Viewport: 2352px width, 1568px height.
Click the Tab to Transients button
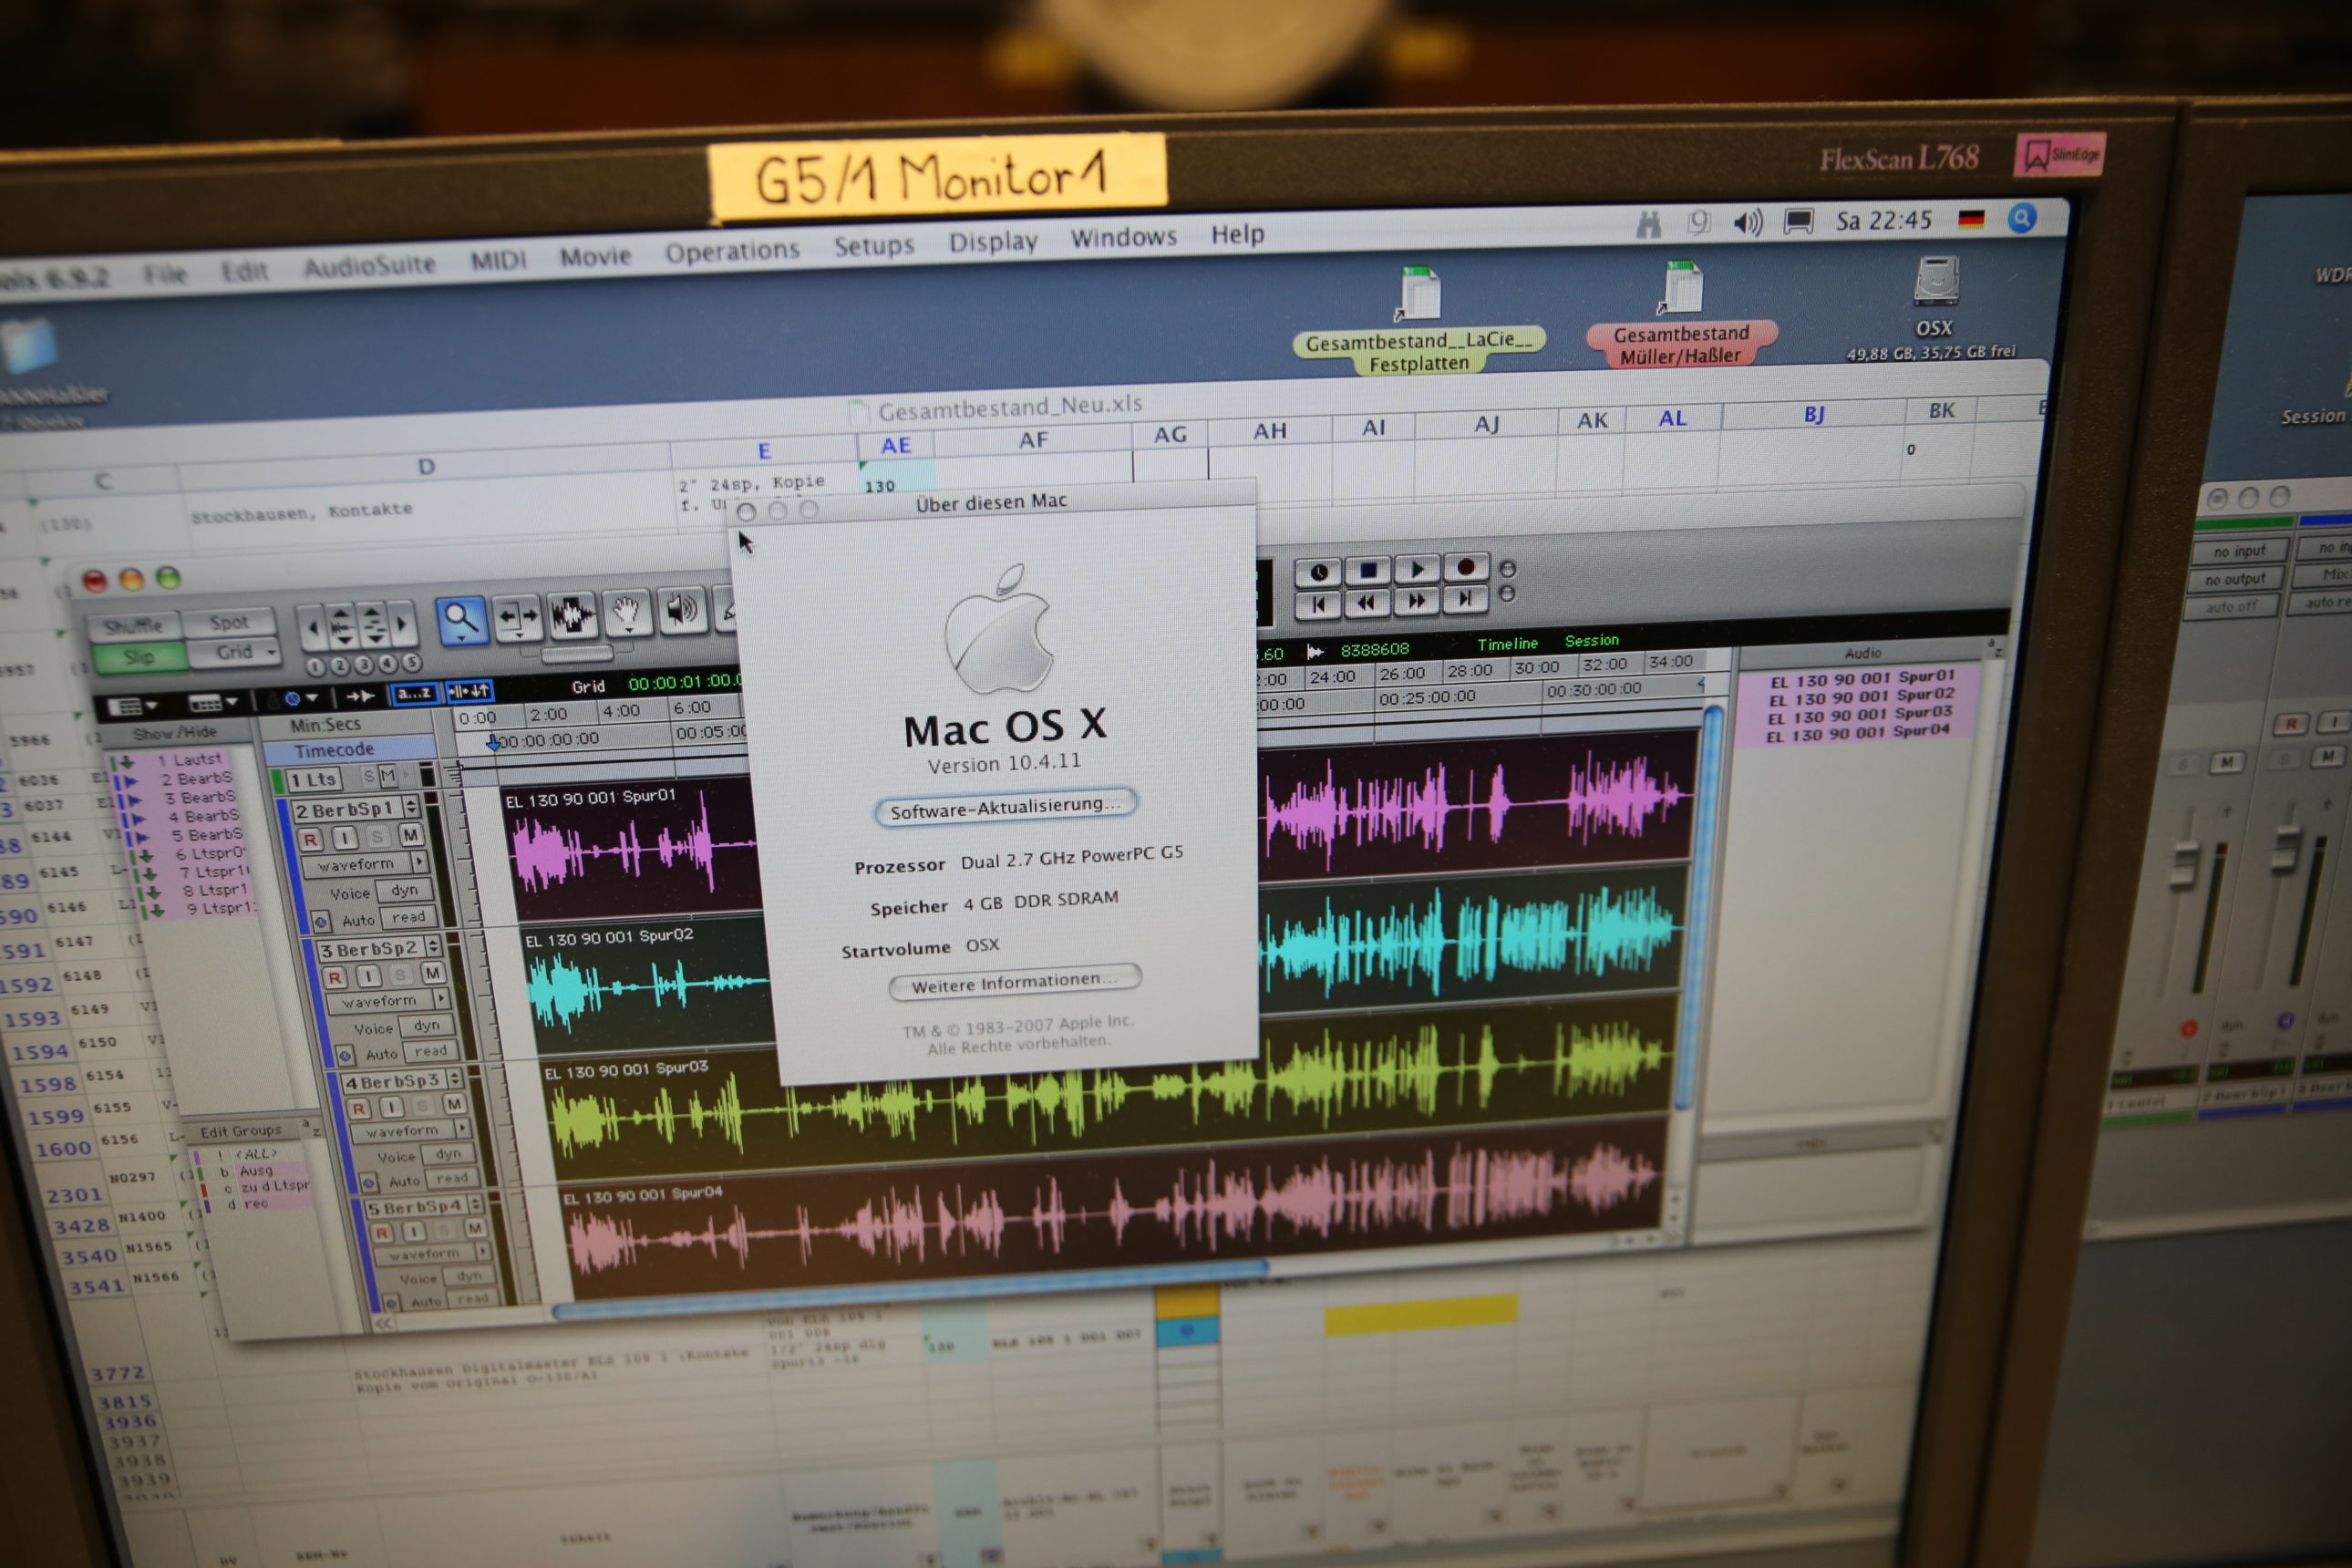click(x=360, y=696)
